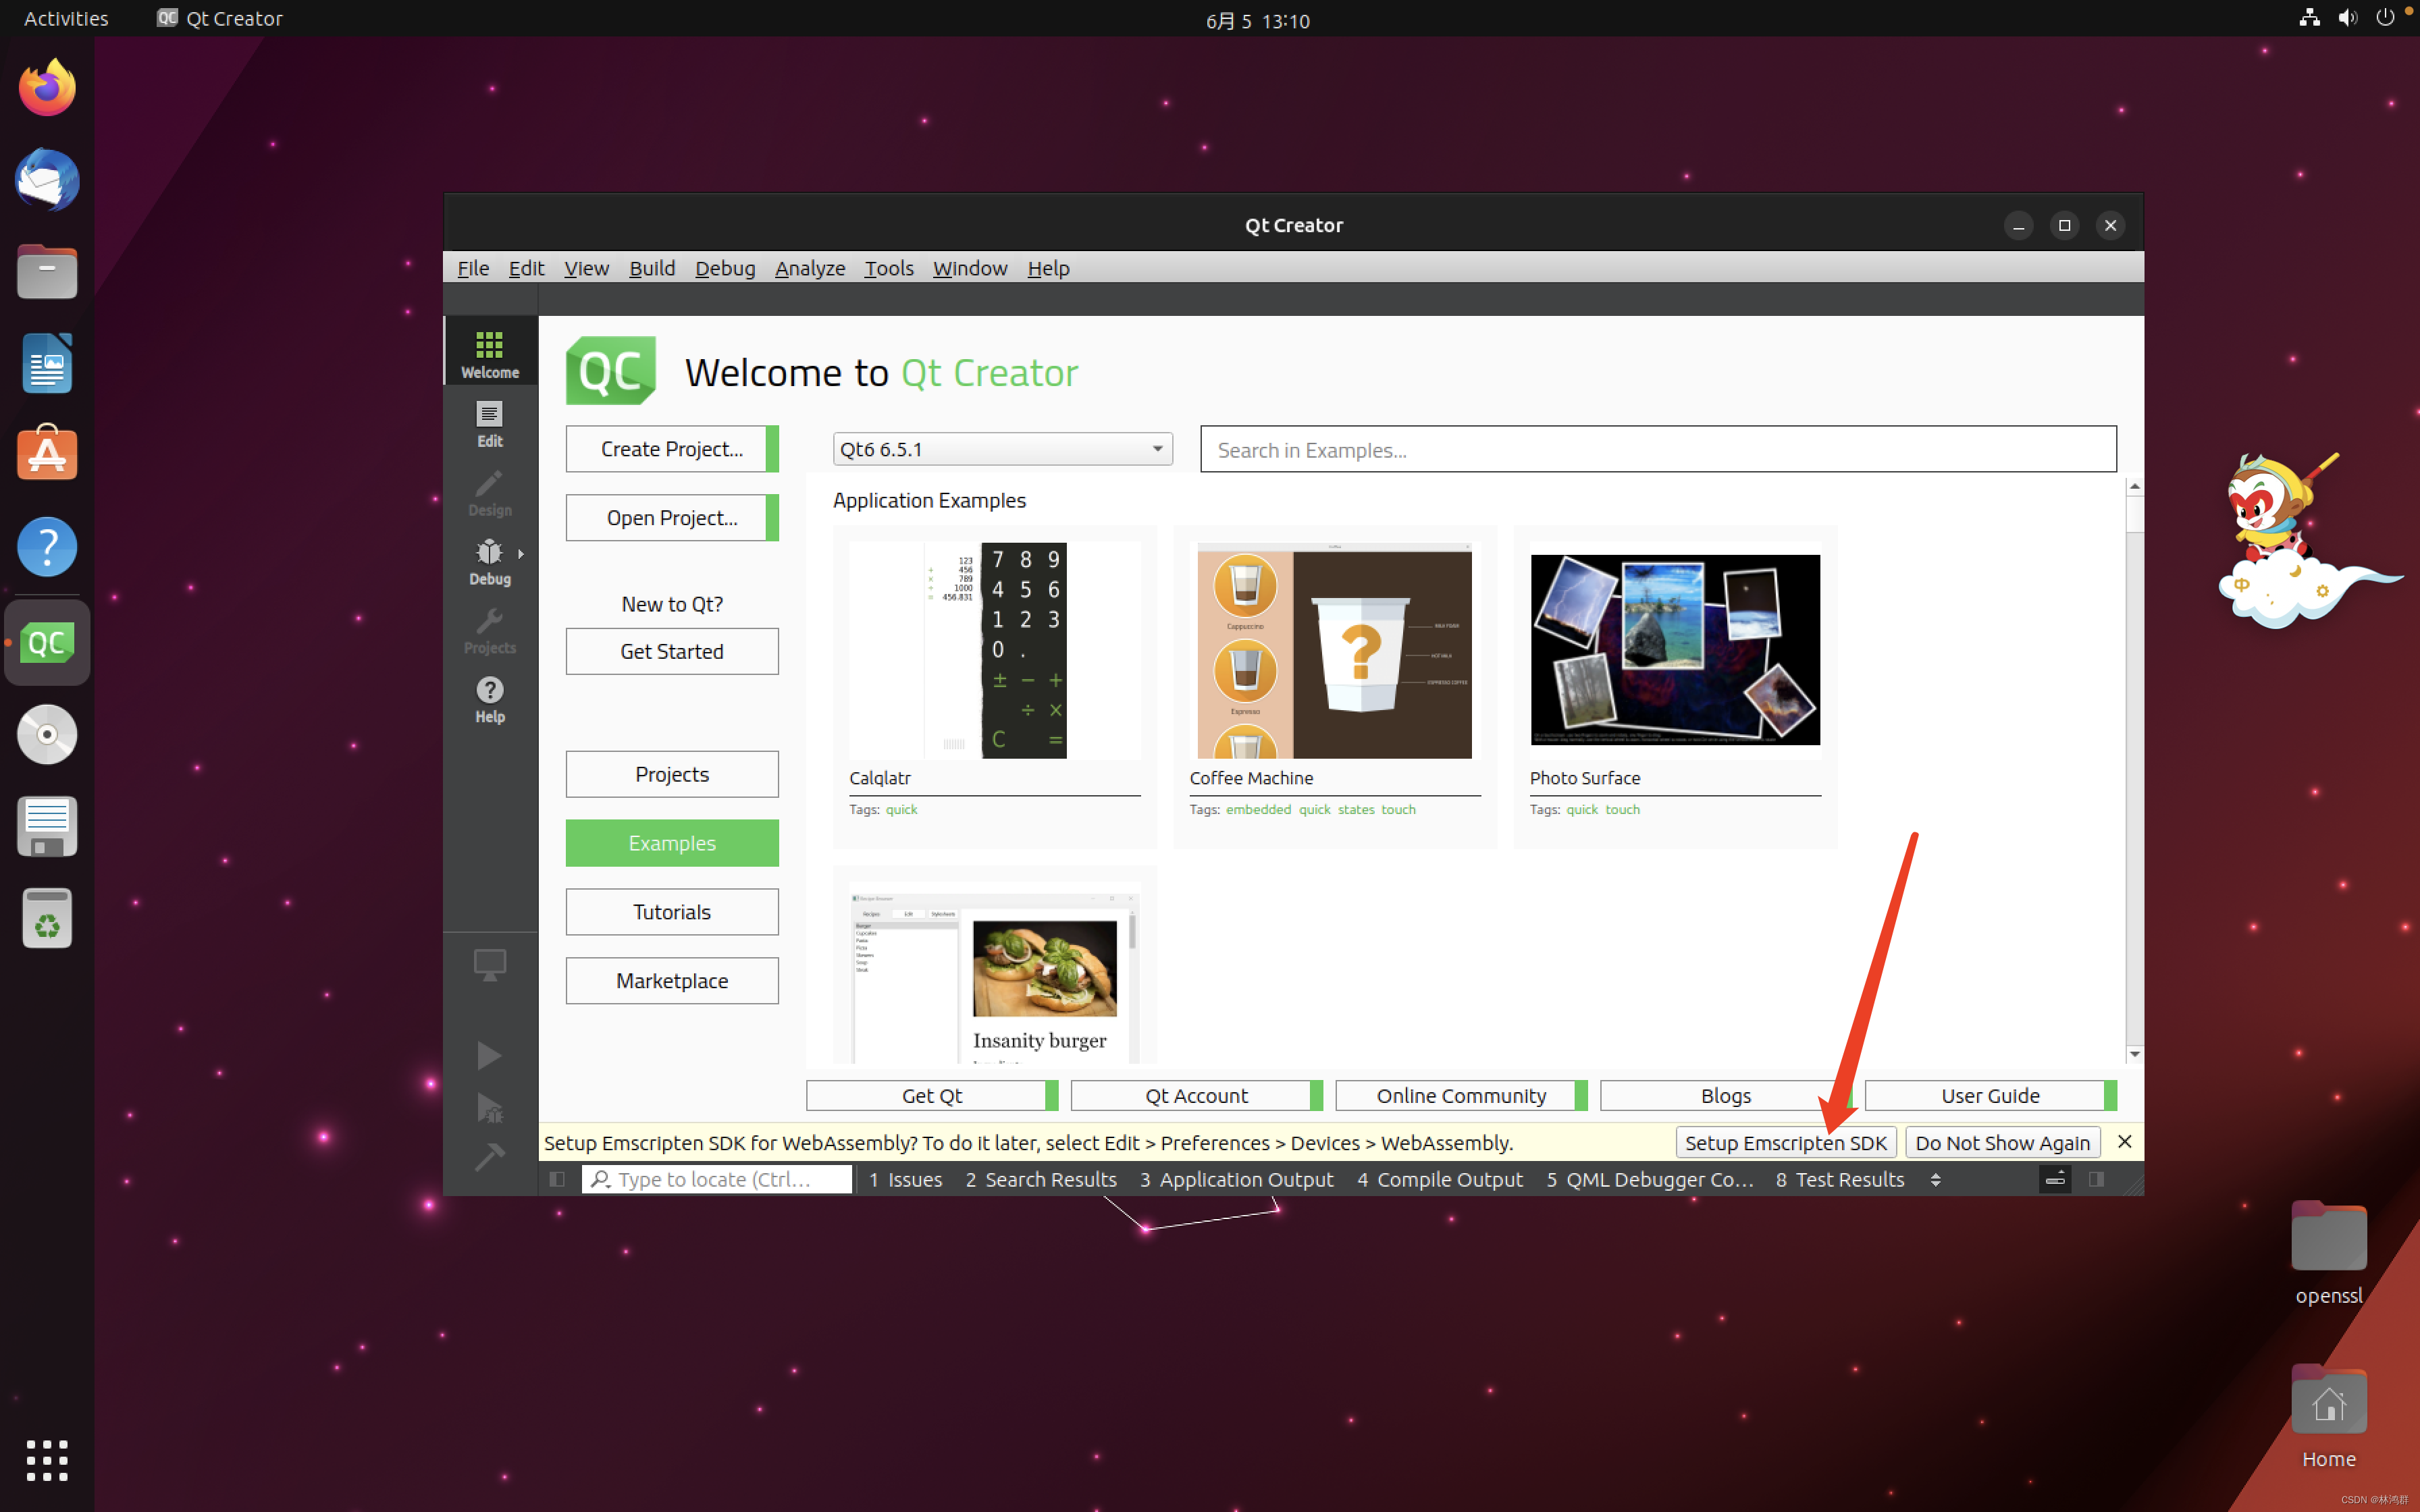Switch to Welcome mode in sidebar
Image resolution: width=2420 pixels, height=1512 pixels.
click(x=489, y=353)
